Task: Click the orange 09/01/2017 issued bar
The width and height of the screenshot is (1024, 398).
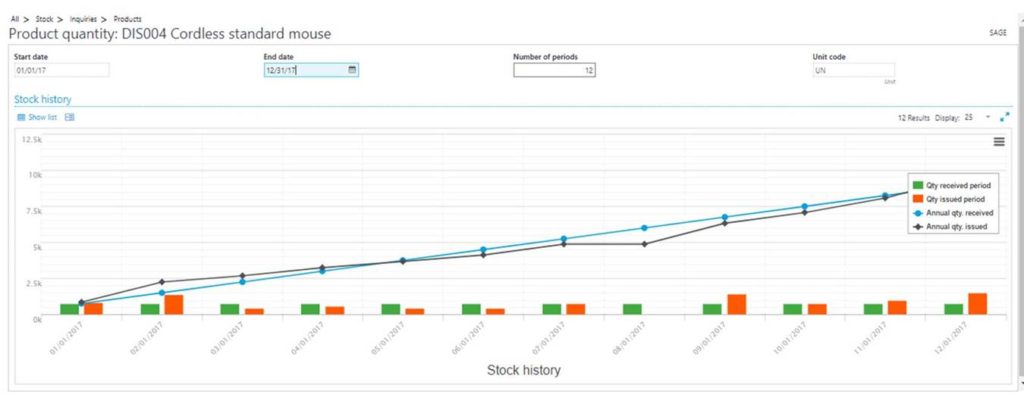Action: pos(737,304)
